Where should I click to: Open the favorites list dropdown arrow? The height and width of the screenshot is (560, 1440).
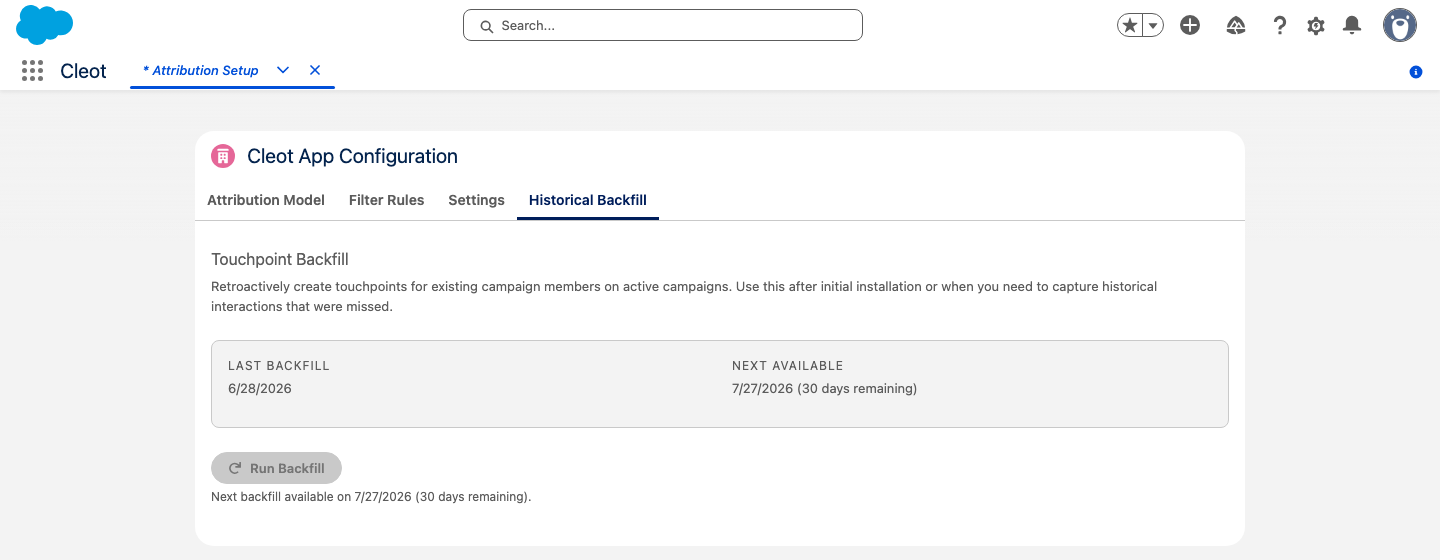pyautogui.click(x=1153, y=26)
